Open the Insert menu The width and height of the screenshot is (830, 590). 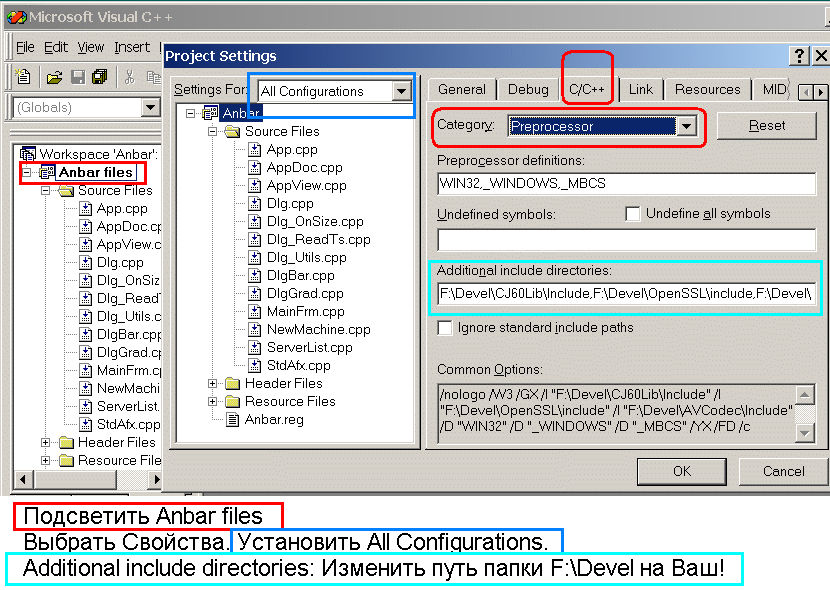click(x=132, y=47)
